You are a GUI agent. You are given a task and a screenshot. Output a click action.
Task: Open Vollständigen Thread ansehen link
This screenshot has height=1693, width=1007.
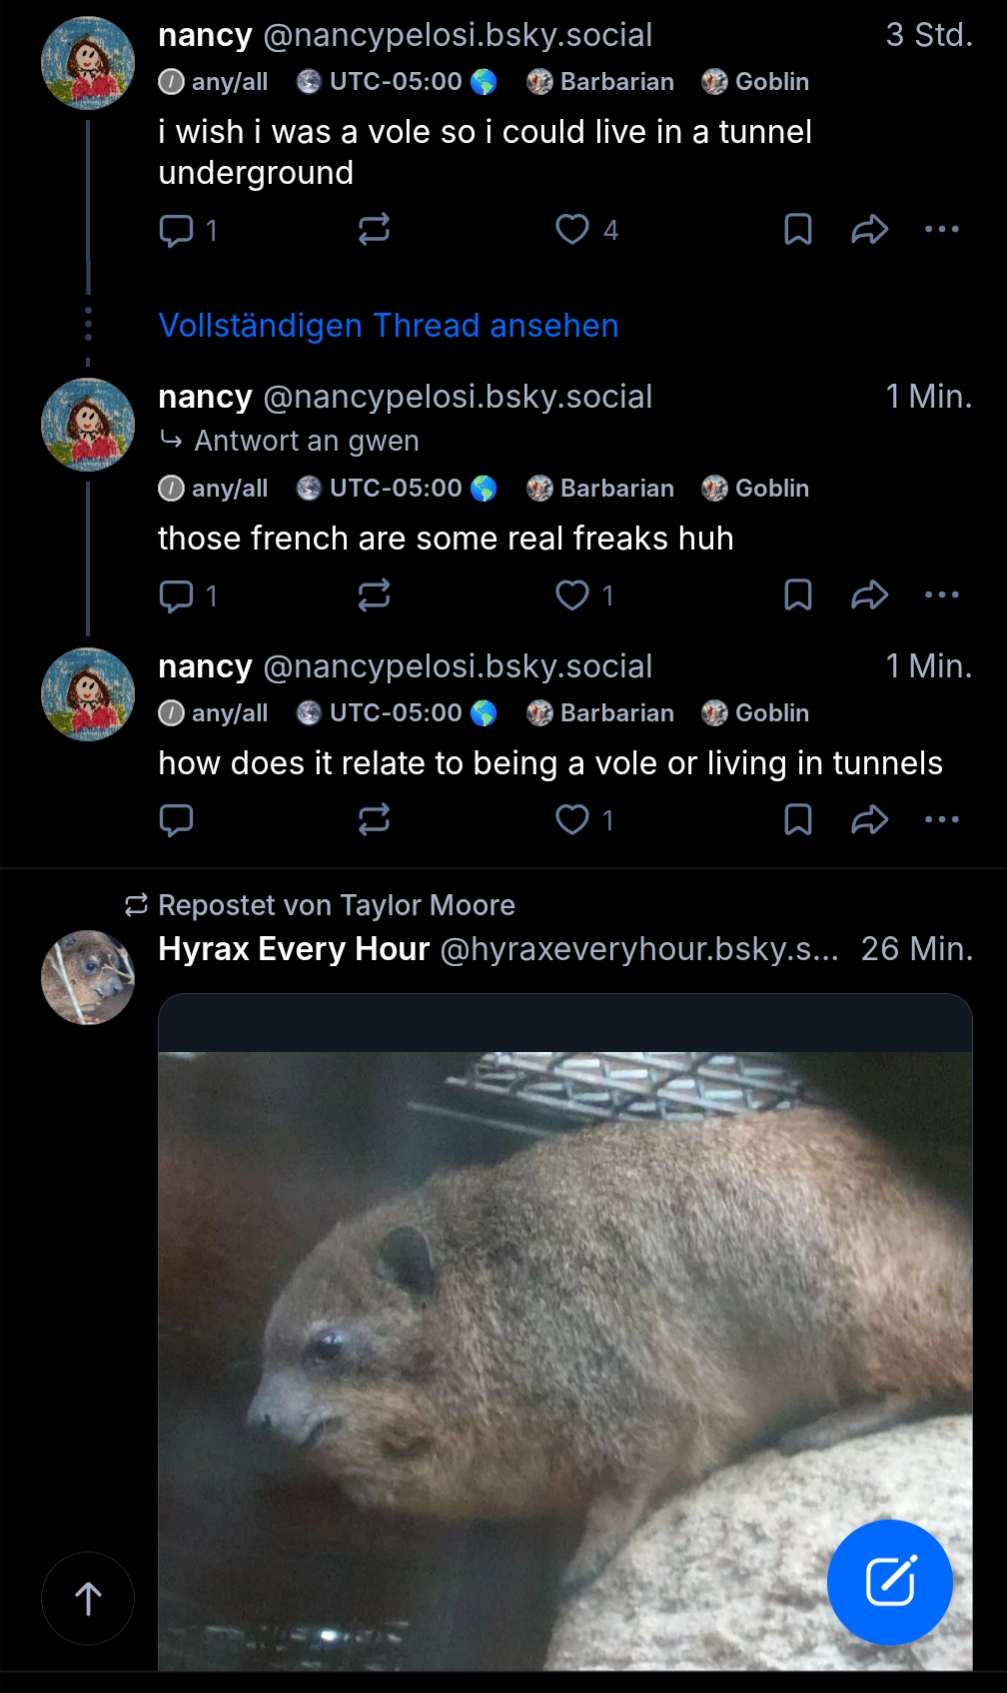388,326
